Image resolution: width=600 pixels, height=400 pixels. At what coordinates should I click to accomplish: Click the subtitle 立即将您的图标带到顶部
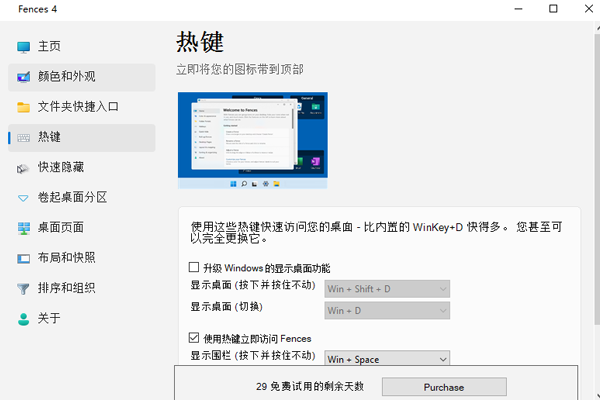coord(240,70)
